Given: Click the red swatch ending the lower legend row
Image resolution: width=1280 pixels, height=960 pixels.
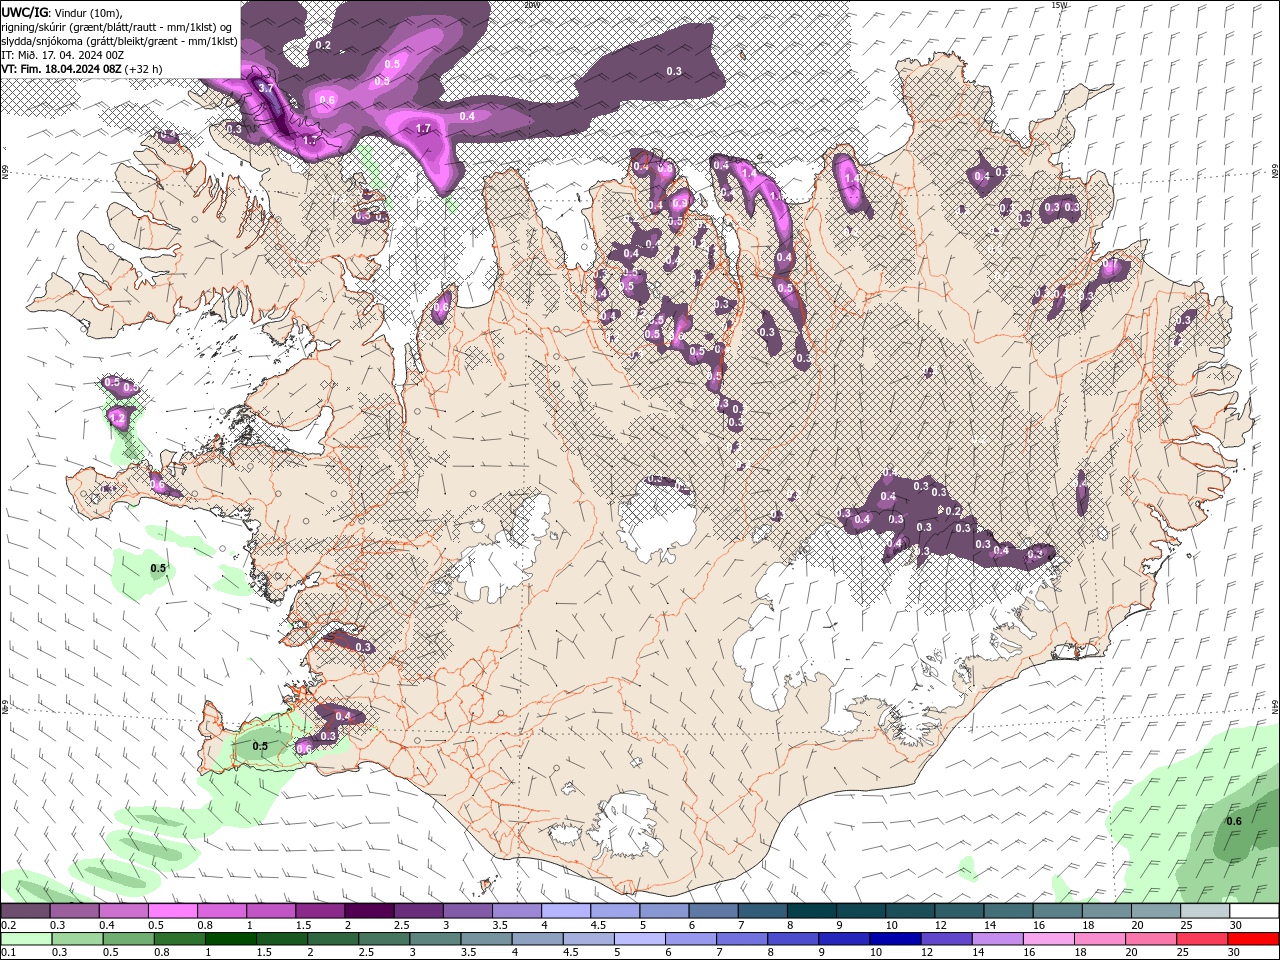Looking at the screenshot, I should pyautogui.click(x=1253, y=938).
